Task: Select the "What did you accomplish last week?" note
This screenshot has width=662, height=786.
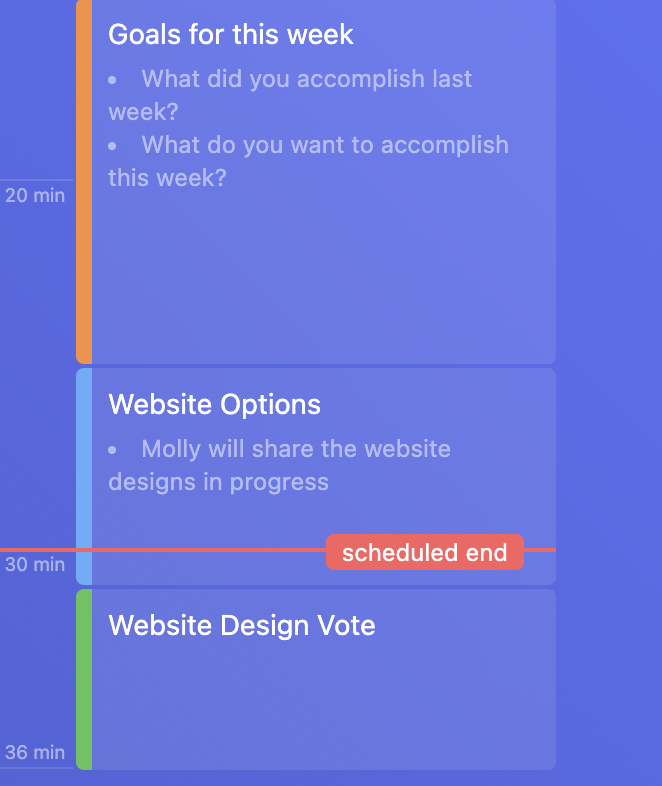Action: [x=290, y=94]
